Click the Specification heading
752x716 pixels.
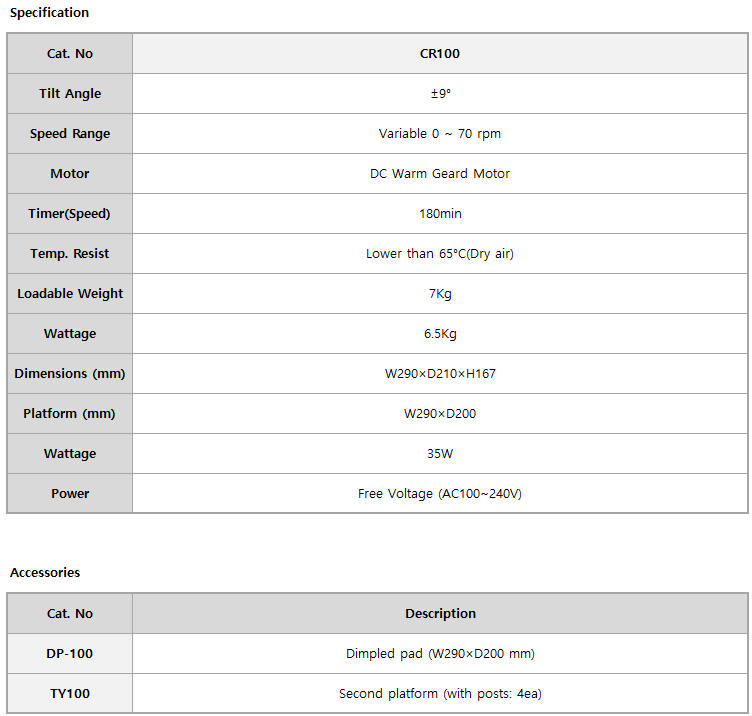point(49,12)
